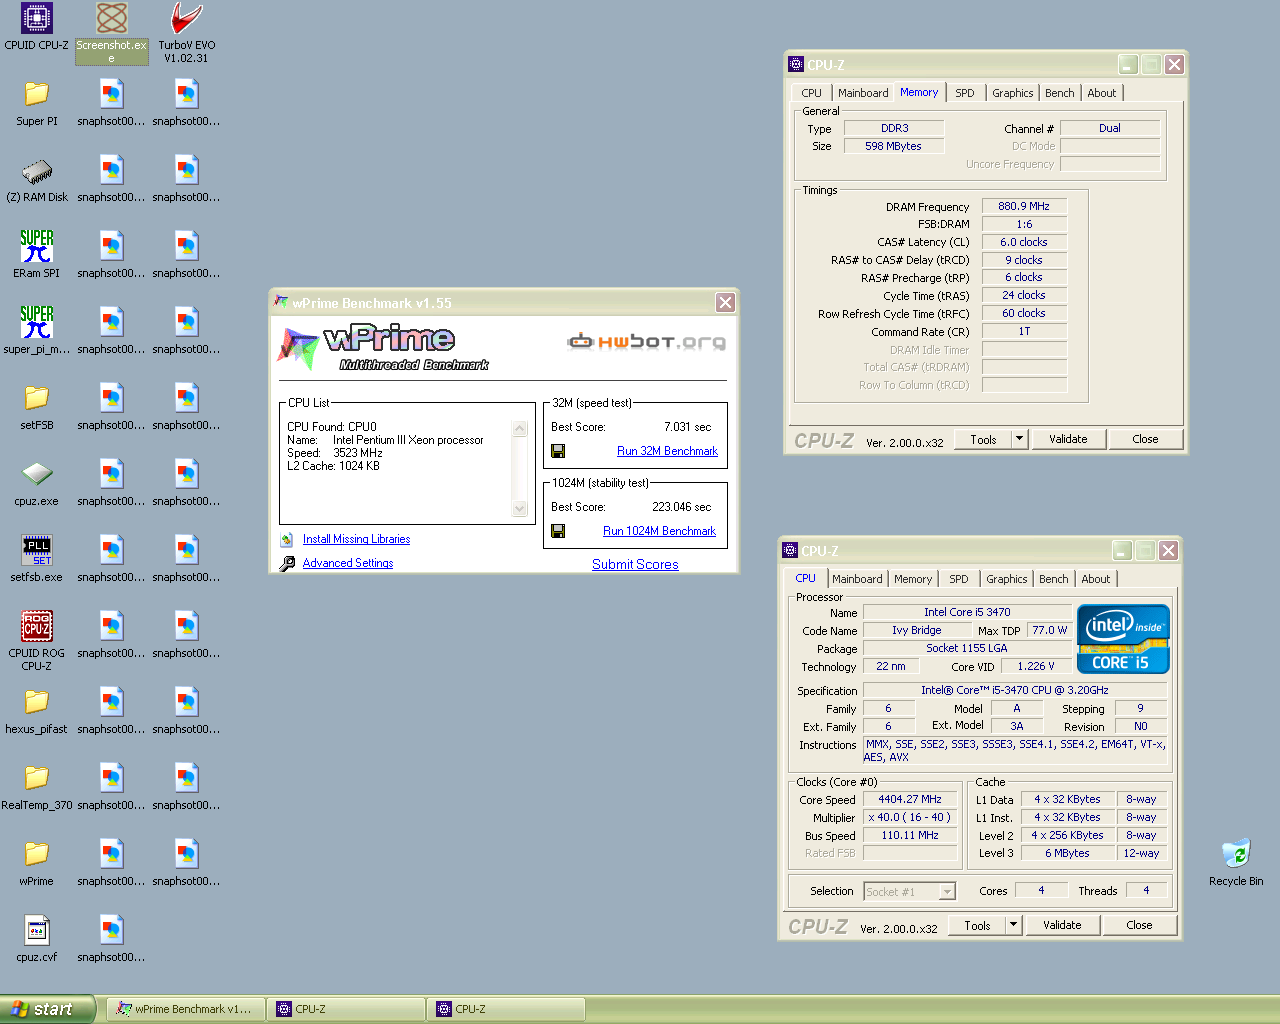Image resolution: width=1280 pixels, height=1024 pixels.
Task: Click the wrench icon next to Advanced Settings
Action: [287, 563]
